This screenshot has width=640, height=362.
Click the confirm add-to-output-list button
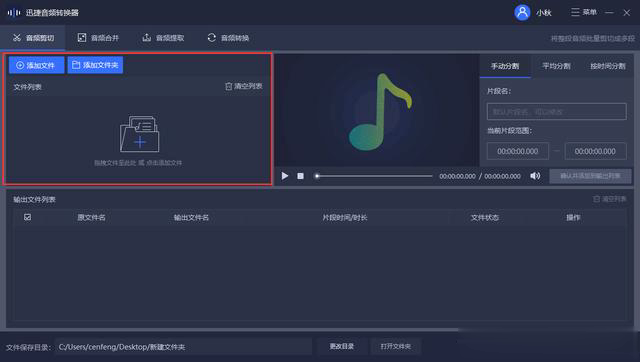[x=590, y=176]
